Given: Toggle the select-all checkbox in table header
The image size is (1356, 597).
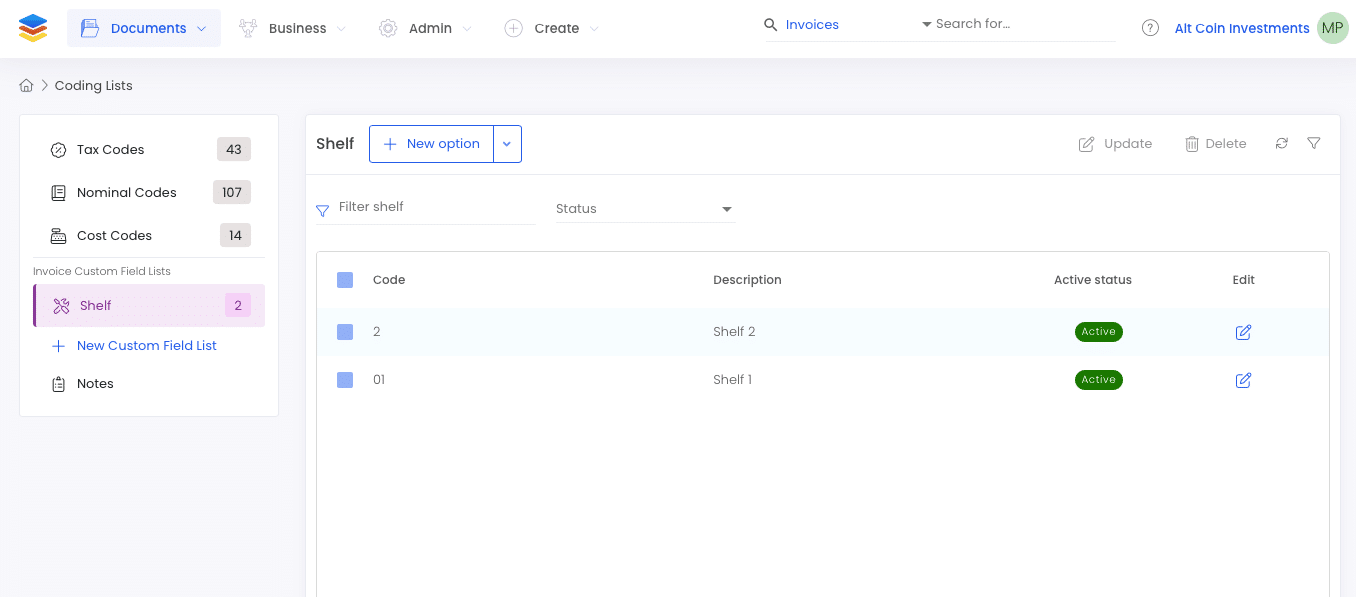Looking at the screenshot, I should [x=345, y=280].
